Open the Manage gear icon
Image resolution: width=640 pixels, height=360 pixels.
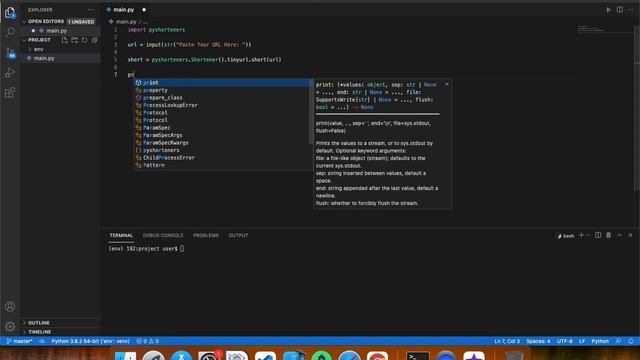pyautogui.click(x=10, y=327)
